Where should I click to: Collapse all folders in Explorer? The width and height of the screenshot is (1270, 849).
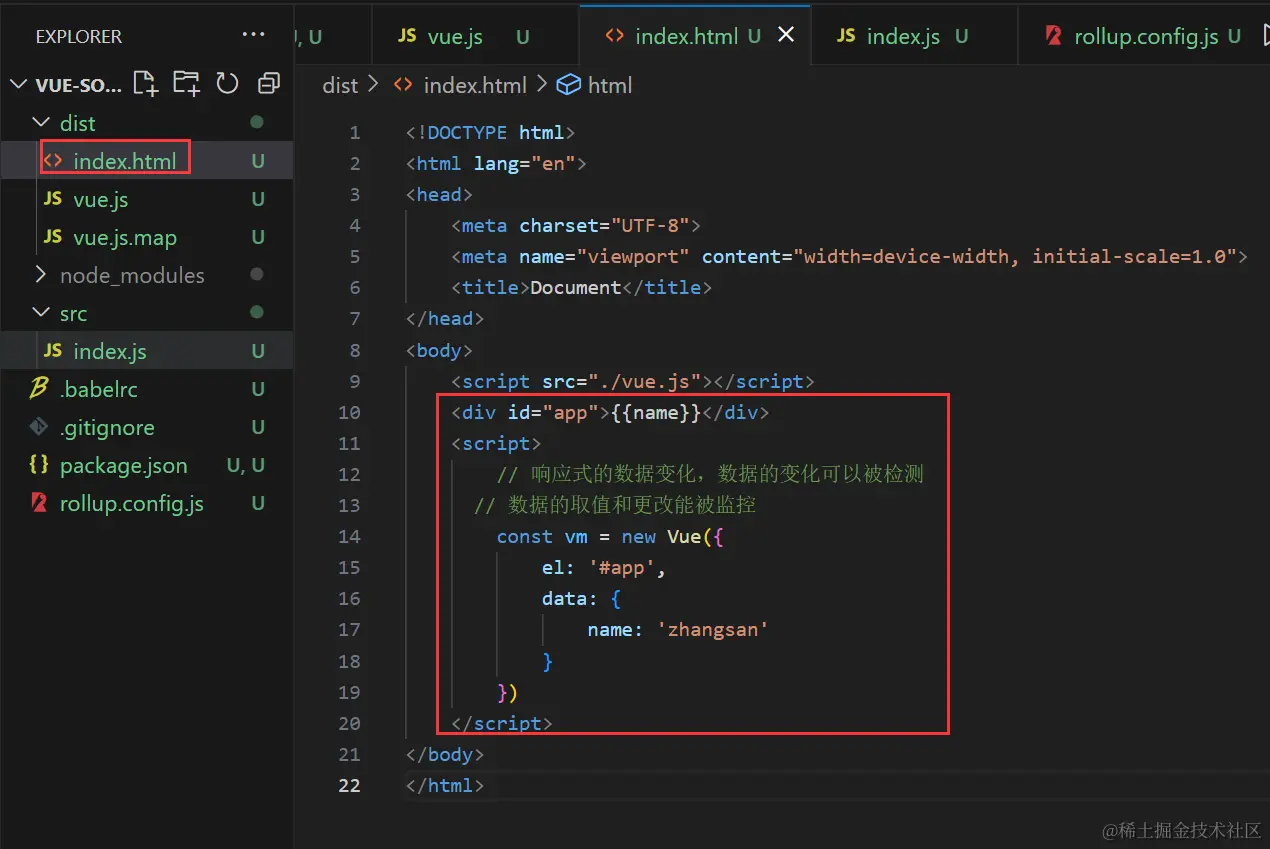[x=268, y=84]
